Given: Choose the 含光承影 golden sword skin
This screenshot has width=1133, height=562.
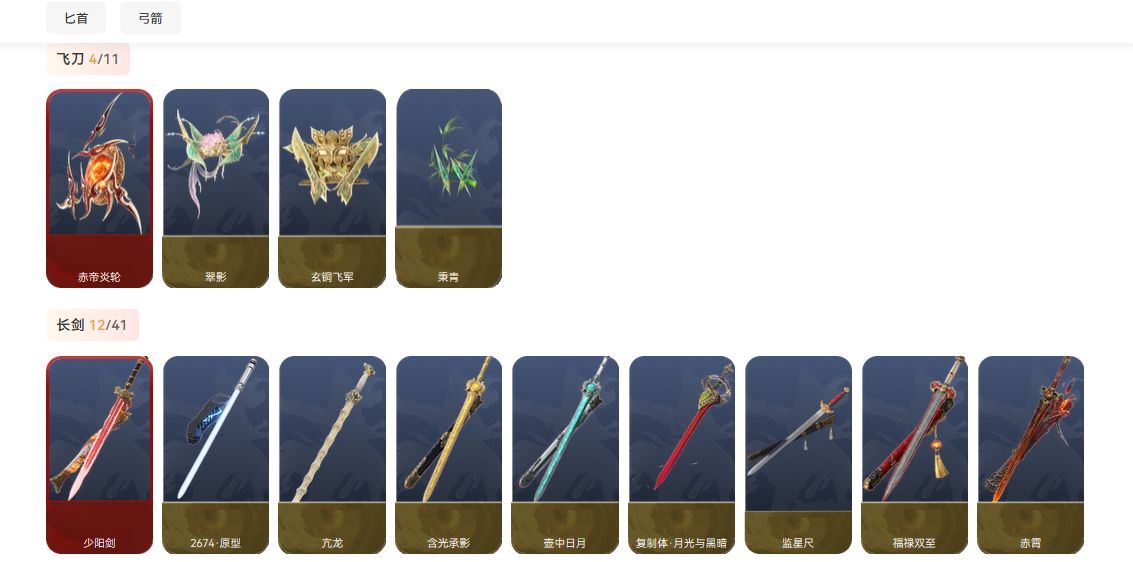Looking at the screenshot, I should point(449,455).
